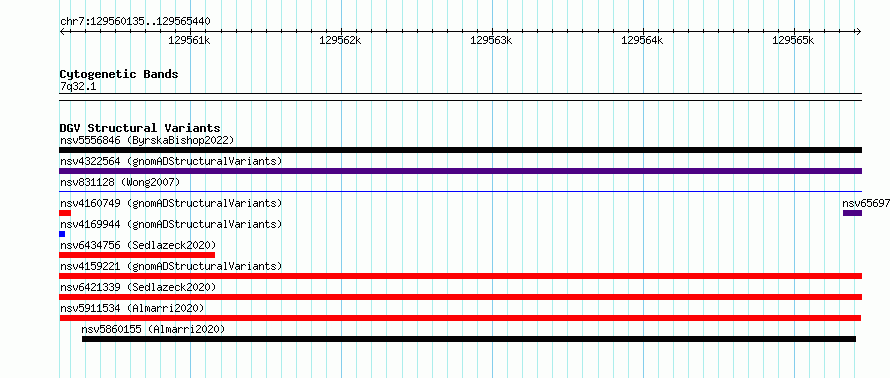Click the 129563k ruler position
Image resolution: width=890 pixels, height=378 pixels.
(492, 40)
